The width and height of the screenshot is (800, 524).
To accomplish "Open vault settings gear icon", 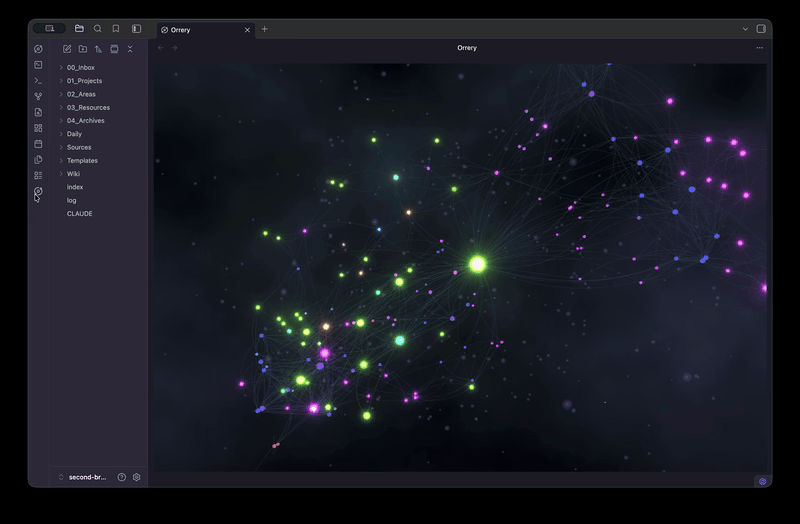I will 136,477.
